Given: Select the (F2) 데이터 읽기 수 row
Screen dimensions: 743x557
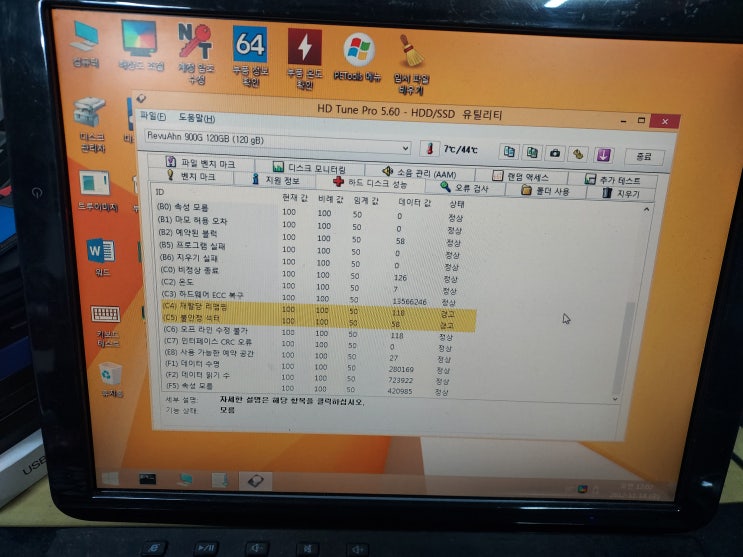Looking at the screenshot, I should pos(309,377).
